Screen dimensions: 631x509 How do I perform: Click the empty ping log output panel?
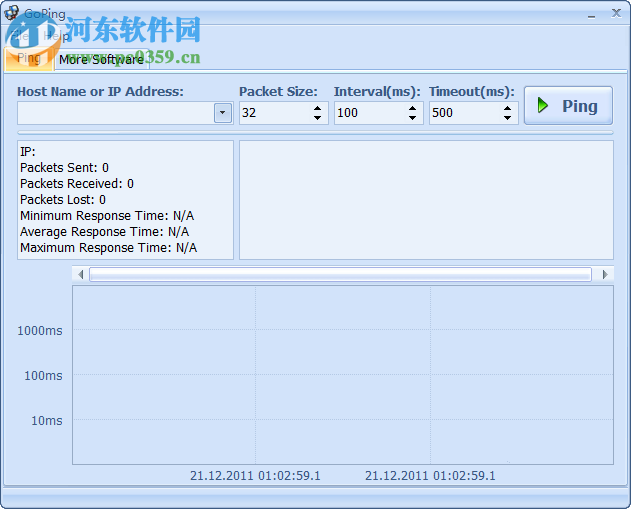coord(427,200)
